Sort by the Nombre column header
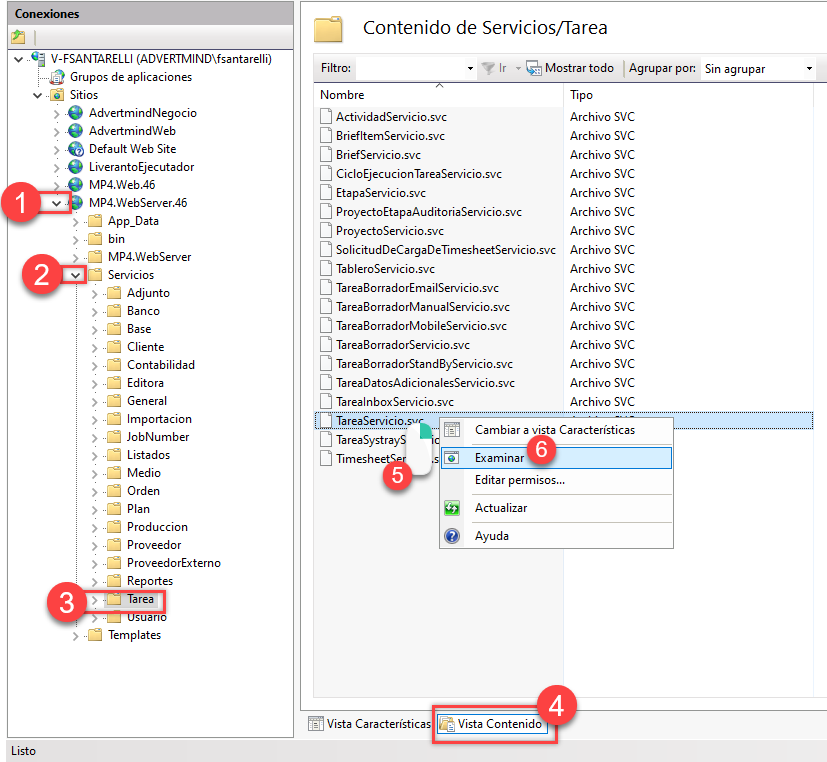This screenshot has height=762, width=827. pyautogui.click(x=439, y=95)
